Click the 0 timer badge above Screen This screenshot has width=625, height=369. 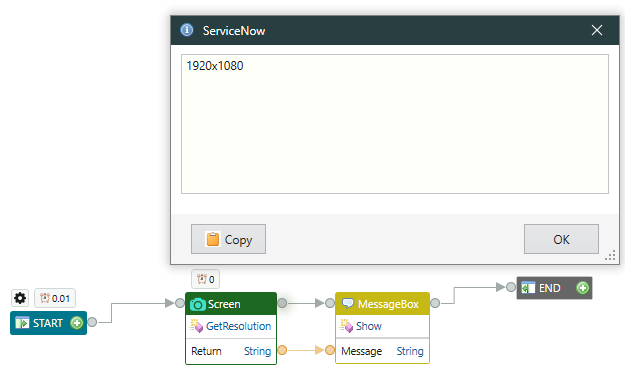pyautogui.click(x=206, y=279)
